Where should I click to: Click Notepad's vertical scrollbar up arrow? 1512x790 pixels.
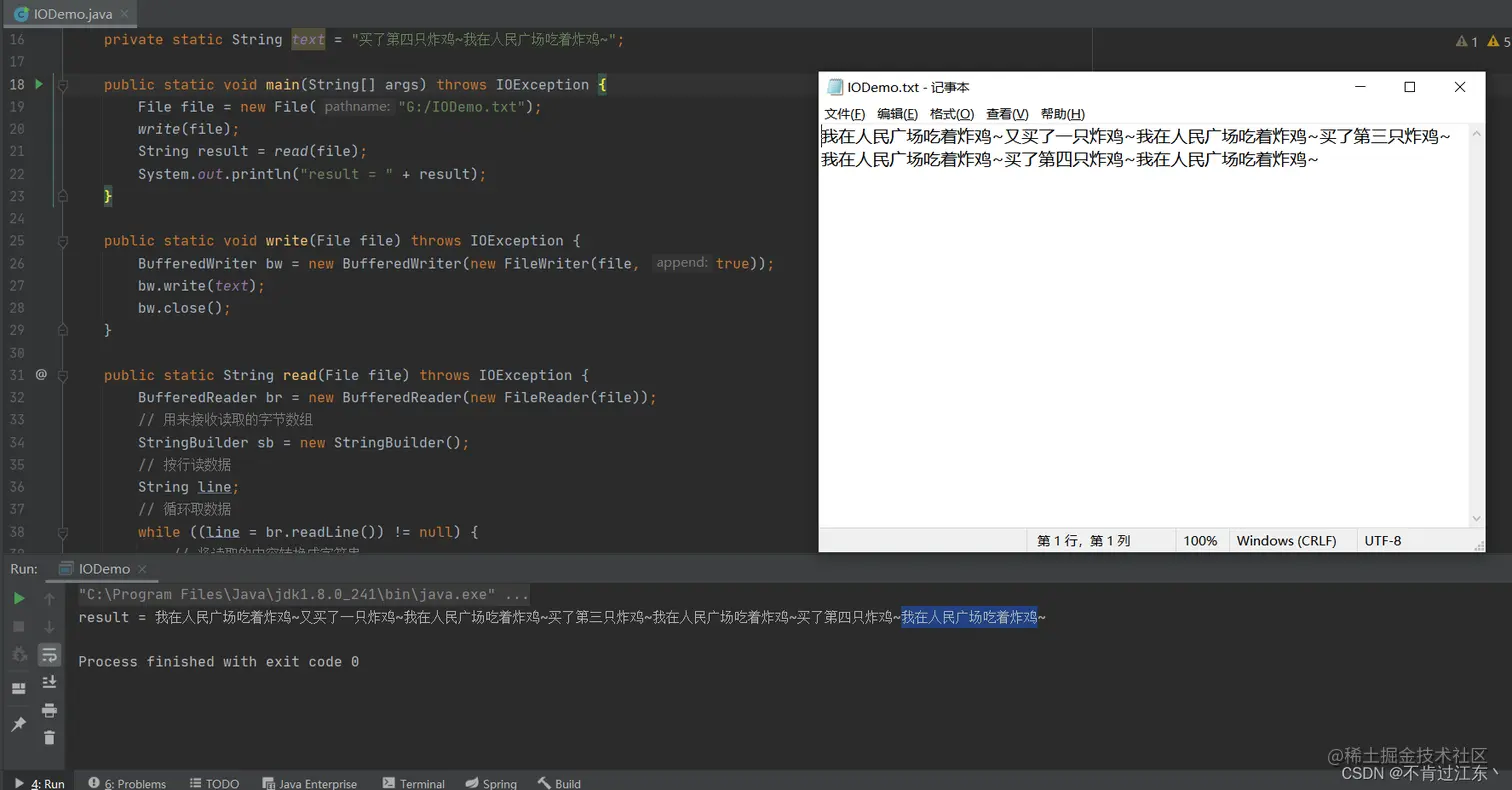tap(1476, 134)
